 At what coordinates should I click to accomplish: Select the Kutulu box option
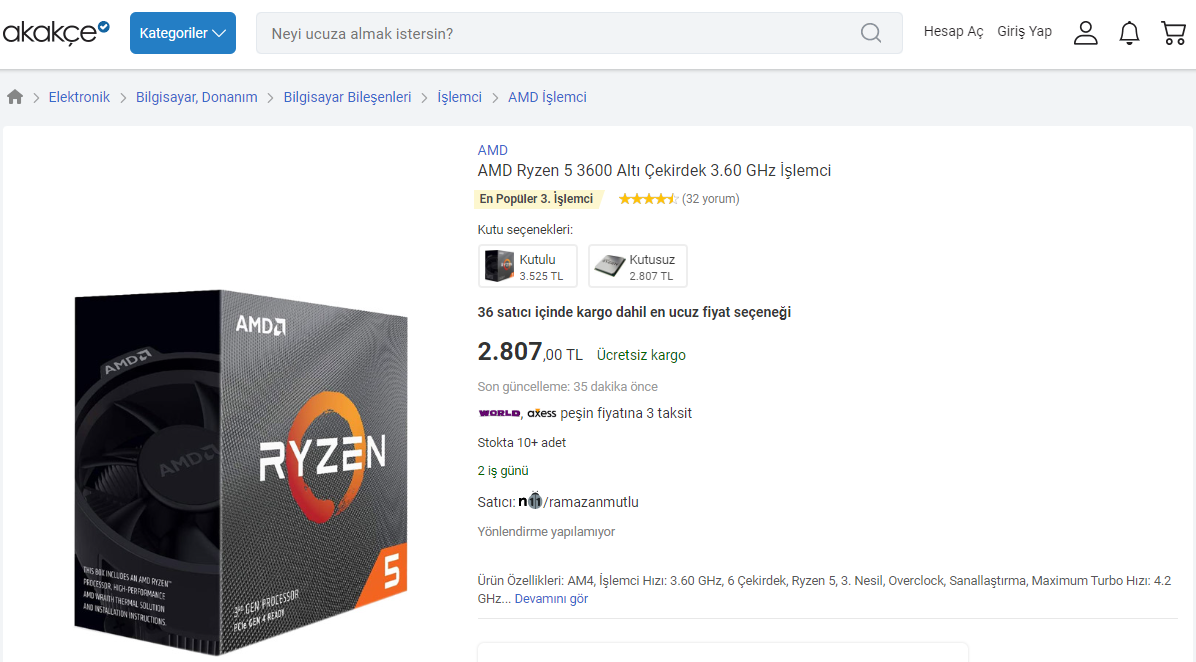[x=527, y=266]
